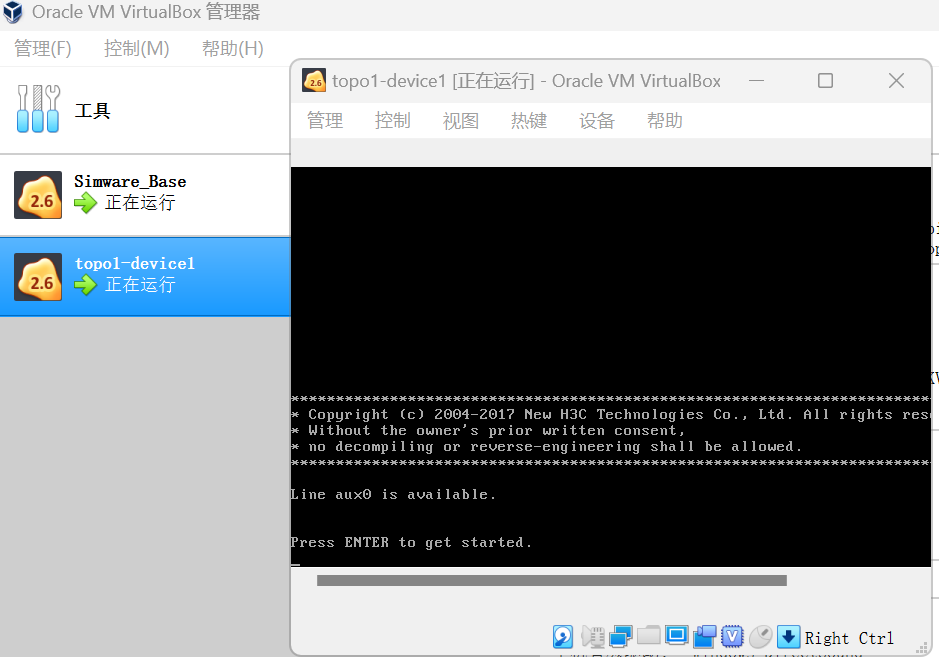Viewport: 939px width, 657px height.
Task: Click the Right Ctrl host key label
Action: (x=849, y=638)
